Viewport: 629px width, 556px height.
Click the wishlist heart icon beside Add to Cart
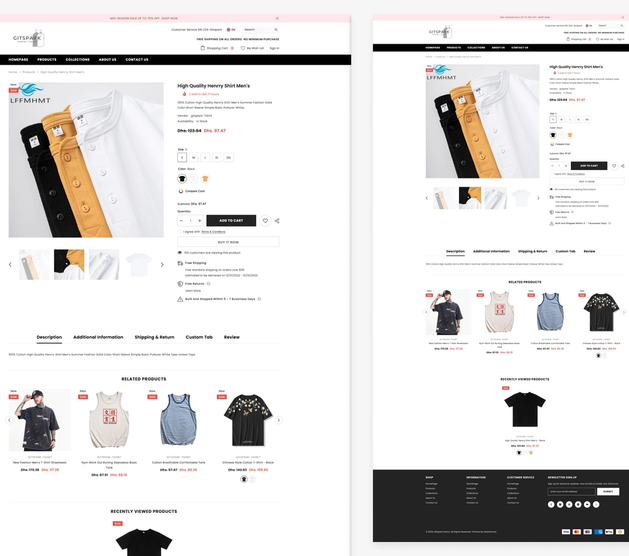(x=265, y=221)
